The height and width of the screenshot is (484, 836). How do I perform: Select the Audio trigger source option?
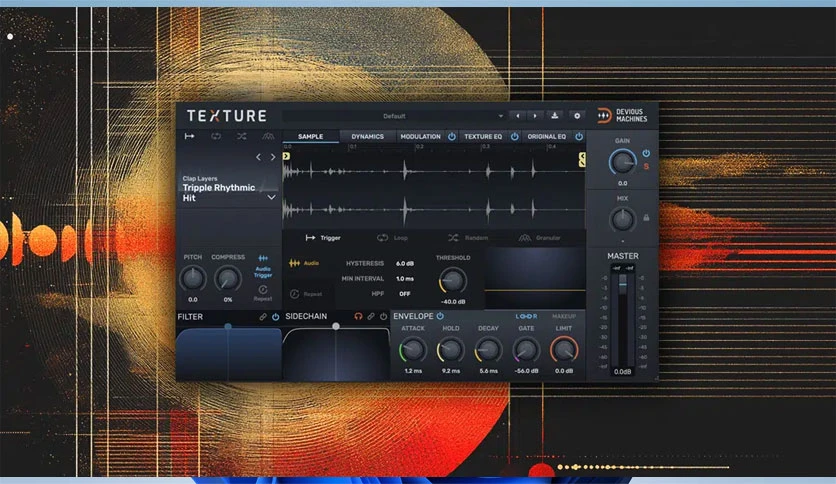point(304,263)
